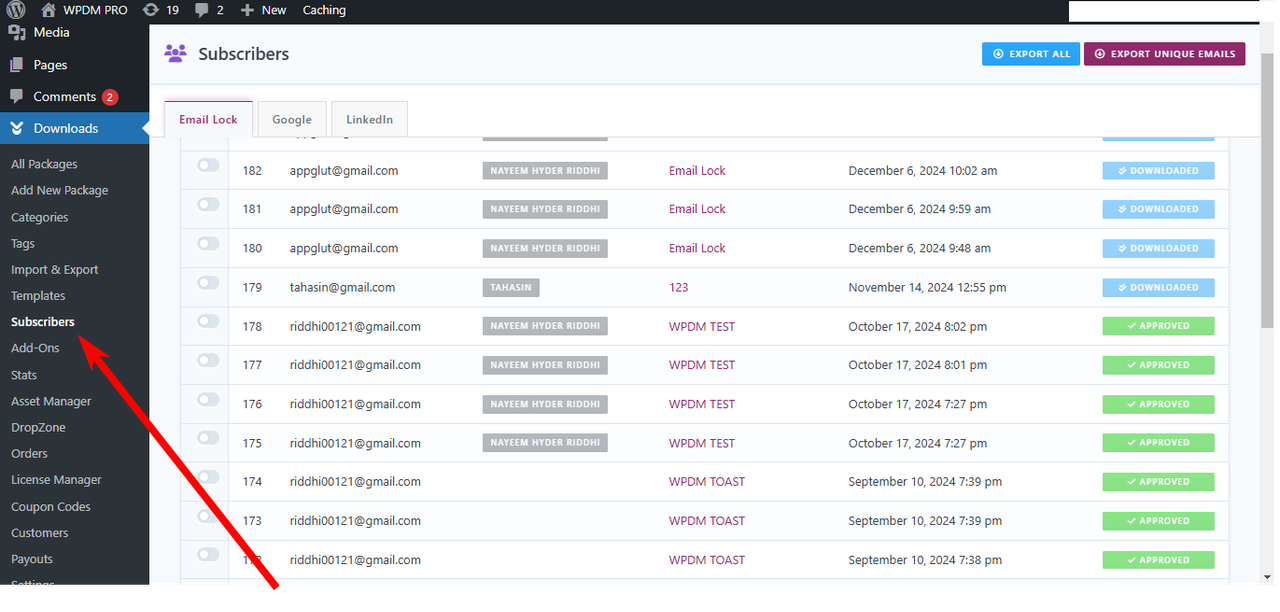Click the Export All button
The image size is (1280, 612).
coord(1031,54)
